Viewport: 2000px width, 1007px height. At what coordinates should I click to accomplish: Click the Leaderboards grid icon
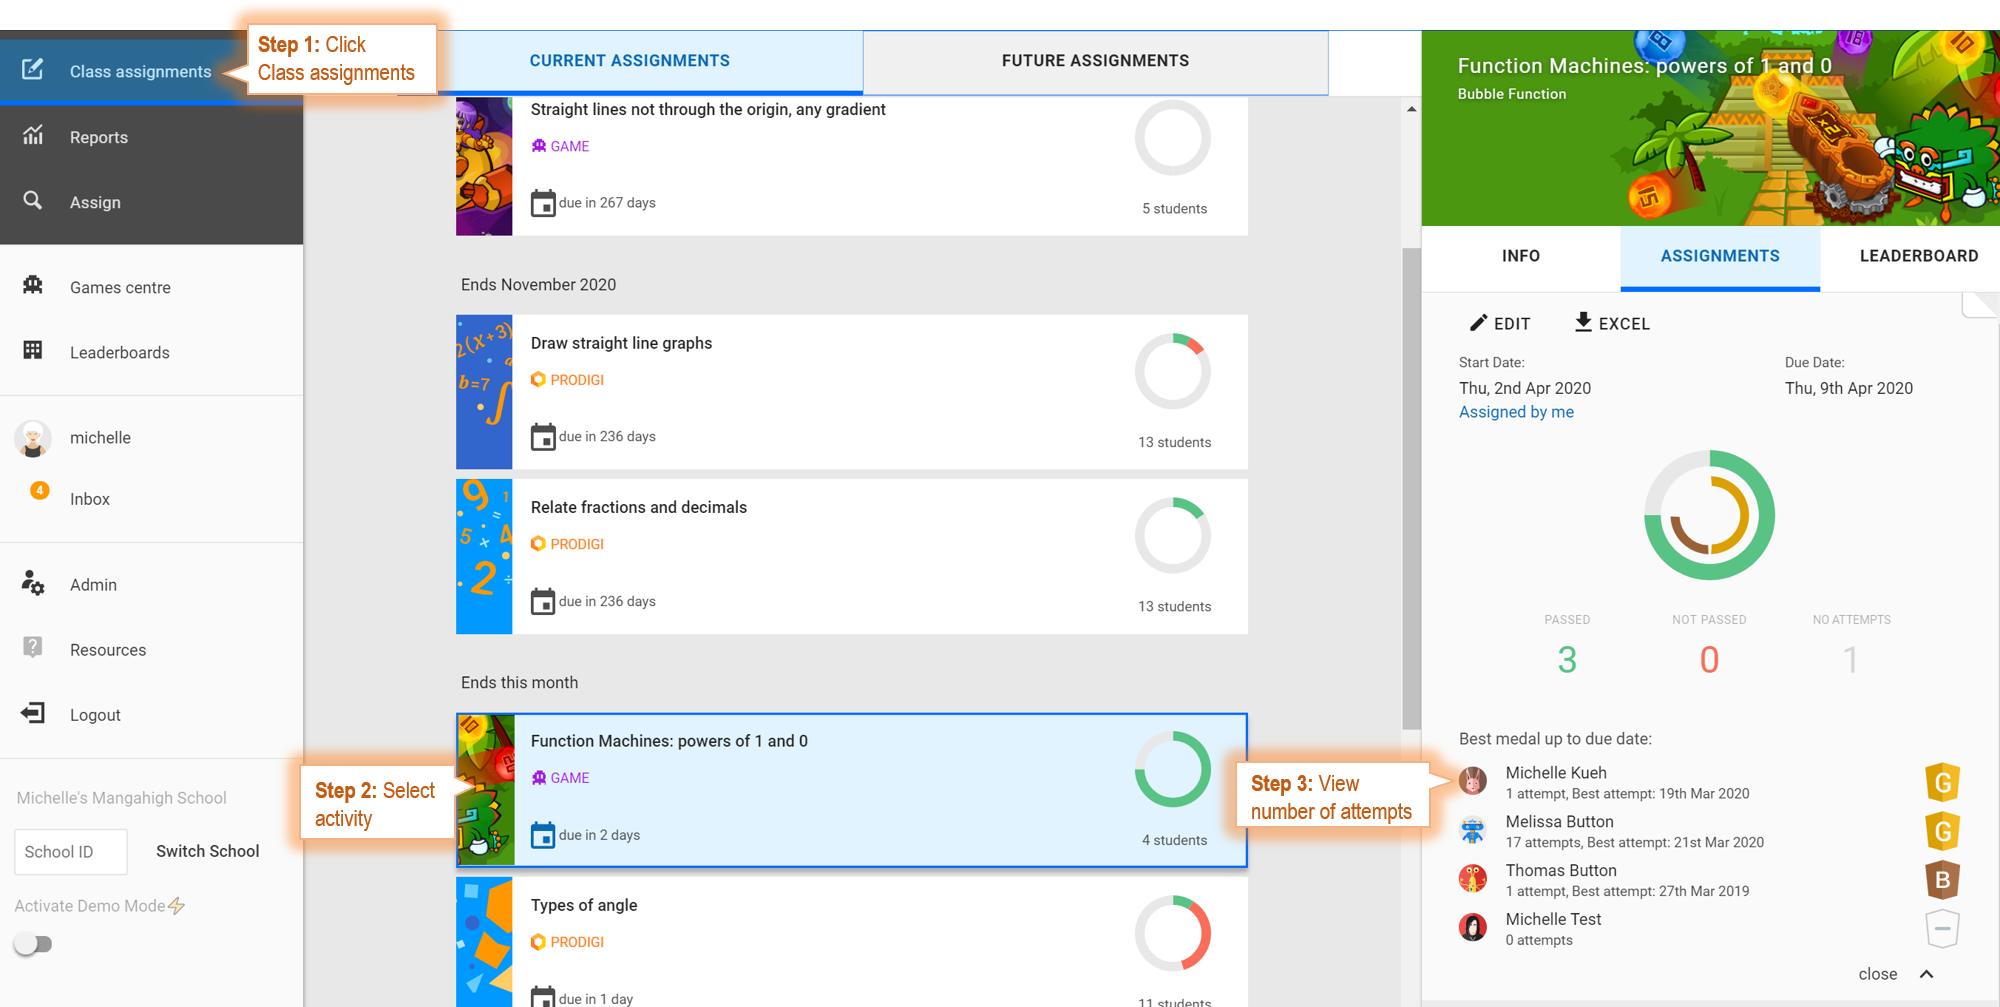(33, 350)
